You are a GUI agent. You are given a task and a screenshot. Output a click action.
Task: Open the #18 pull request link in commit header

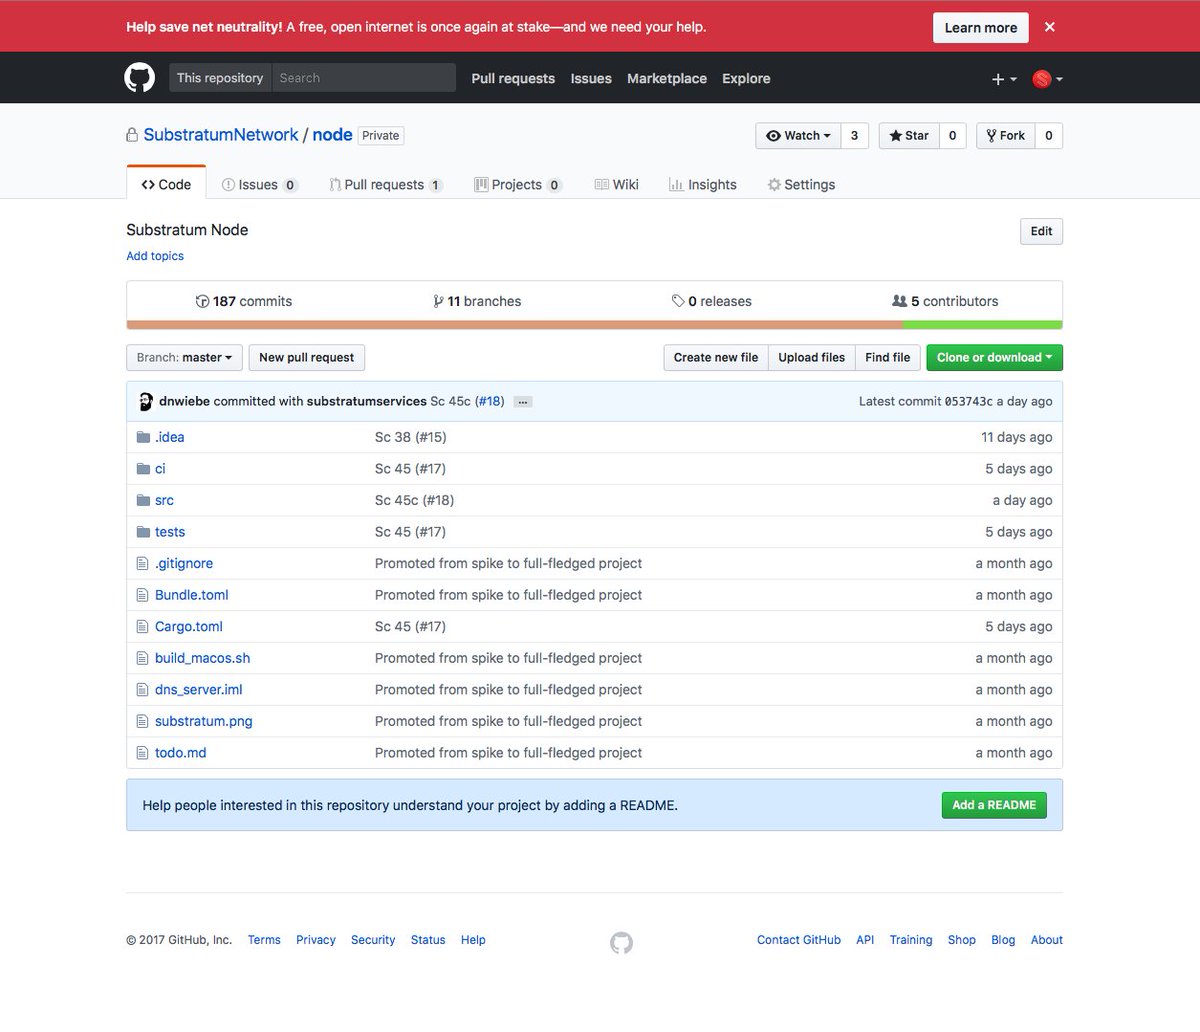490,401
